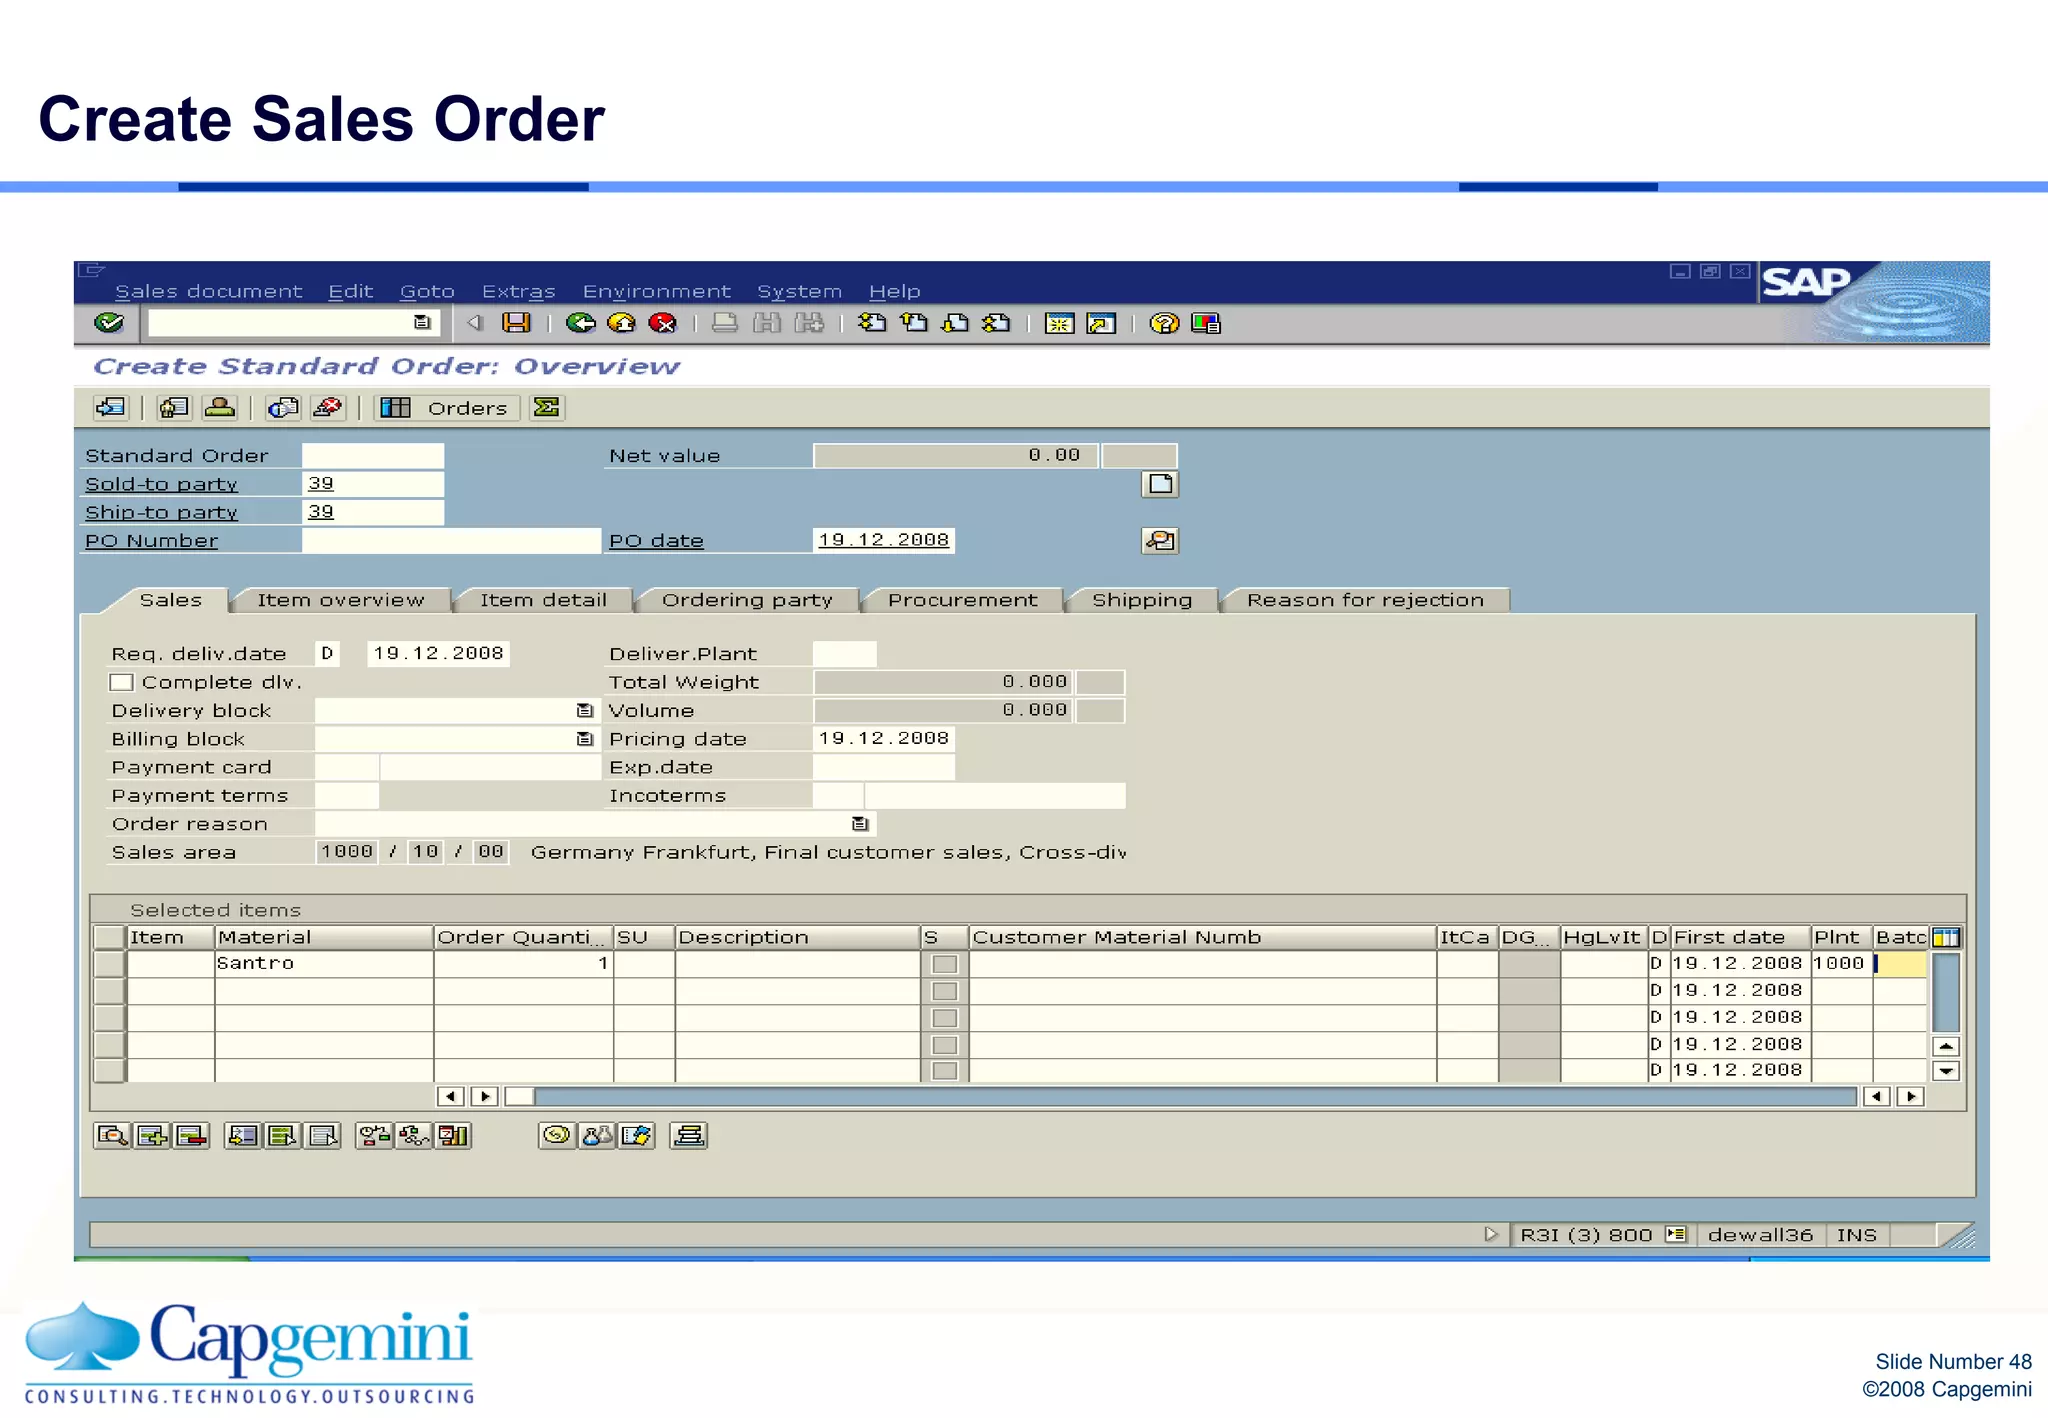Open the Sales document menu
2048x1418 pixels.
coord(208,292)
